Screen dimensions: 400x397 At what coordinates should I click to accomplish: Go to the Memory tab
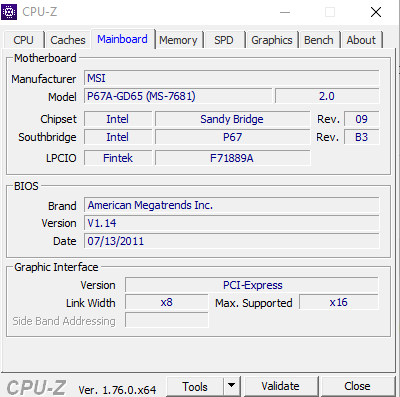178,40
